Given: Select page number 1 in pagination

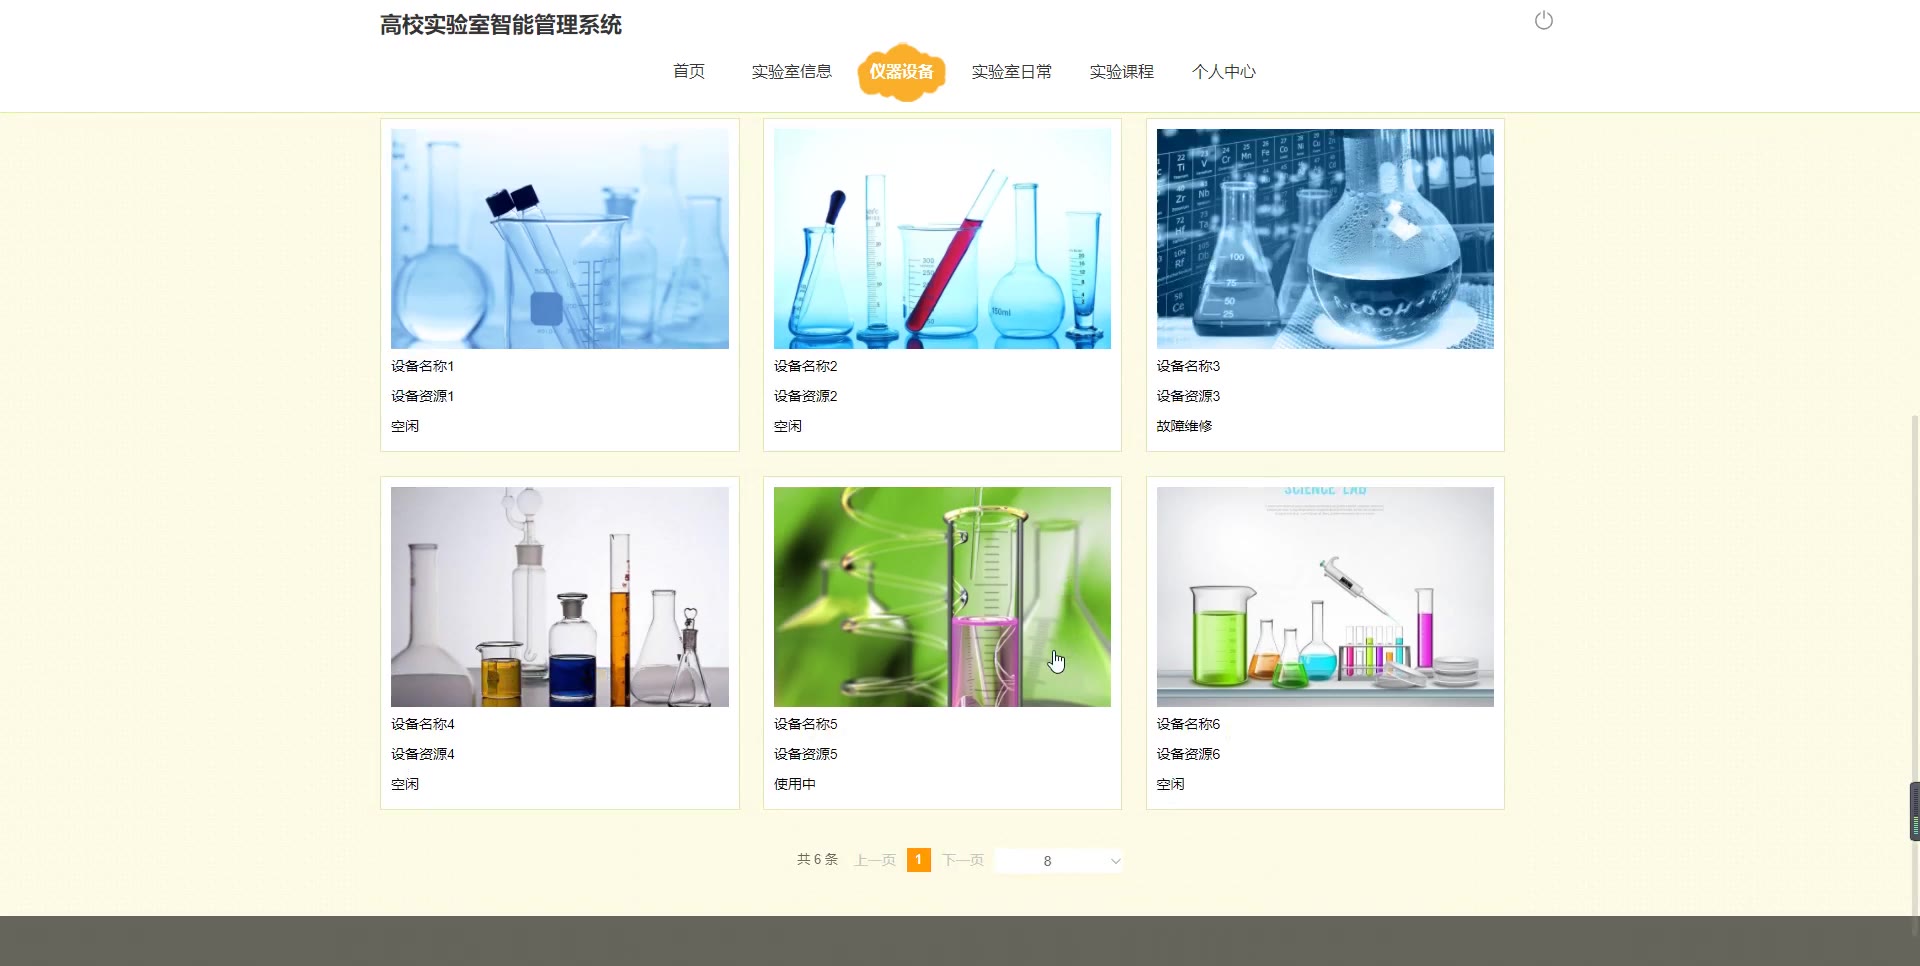Looking at the screenshot, I should pos(919,860).
